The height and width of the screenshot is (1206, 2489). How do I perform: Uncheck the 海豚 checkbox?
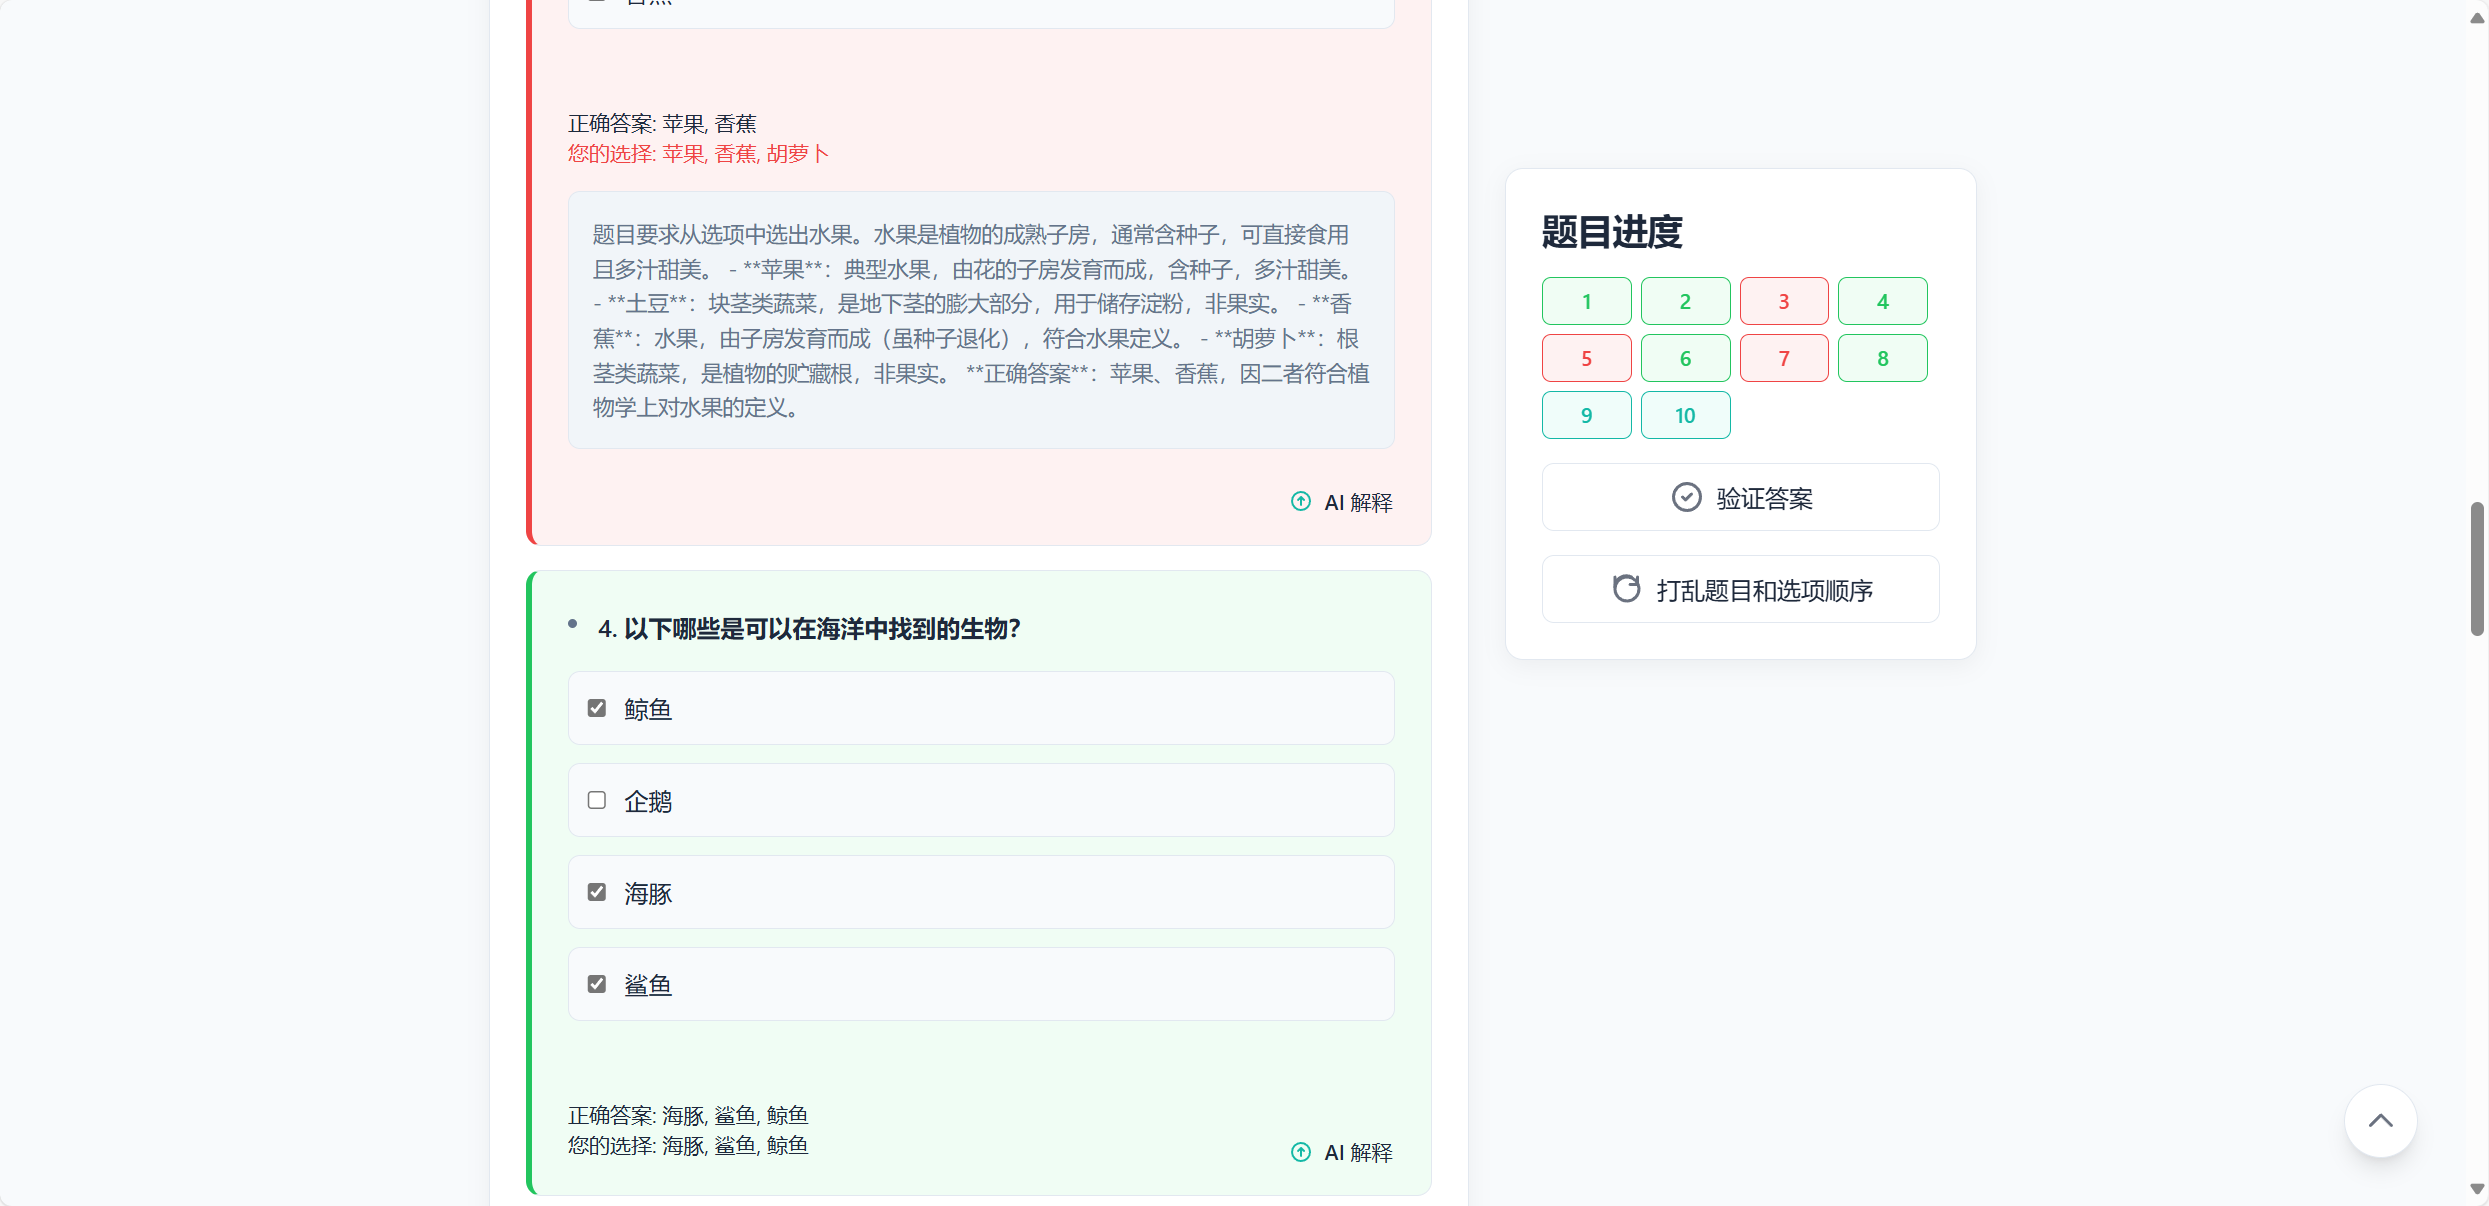pos(597,892)
